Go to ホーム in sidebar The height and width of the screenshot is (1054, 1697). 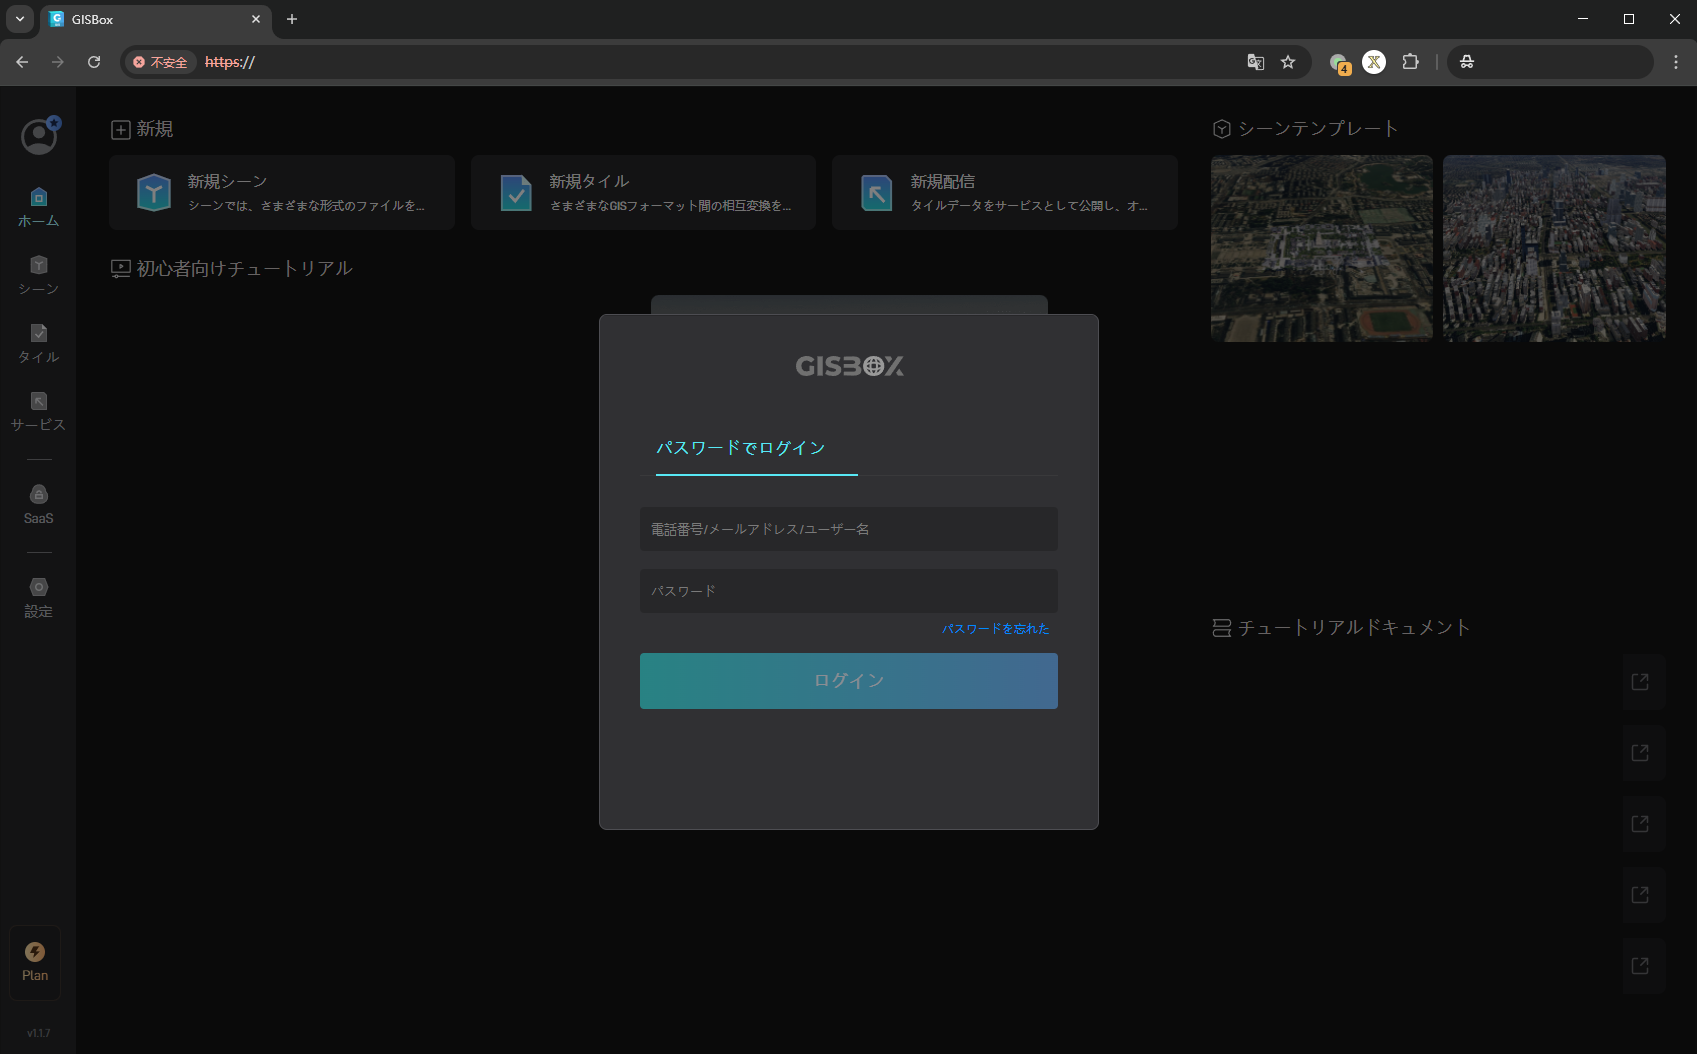tap(38, 208)
